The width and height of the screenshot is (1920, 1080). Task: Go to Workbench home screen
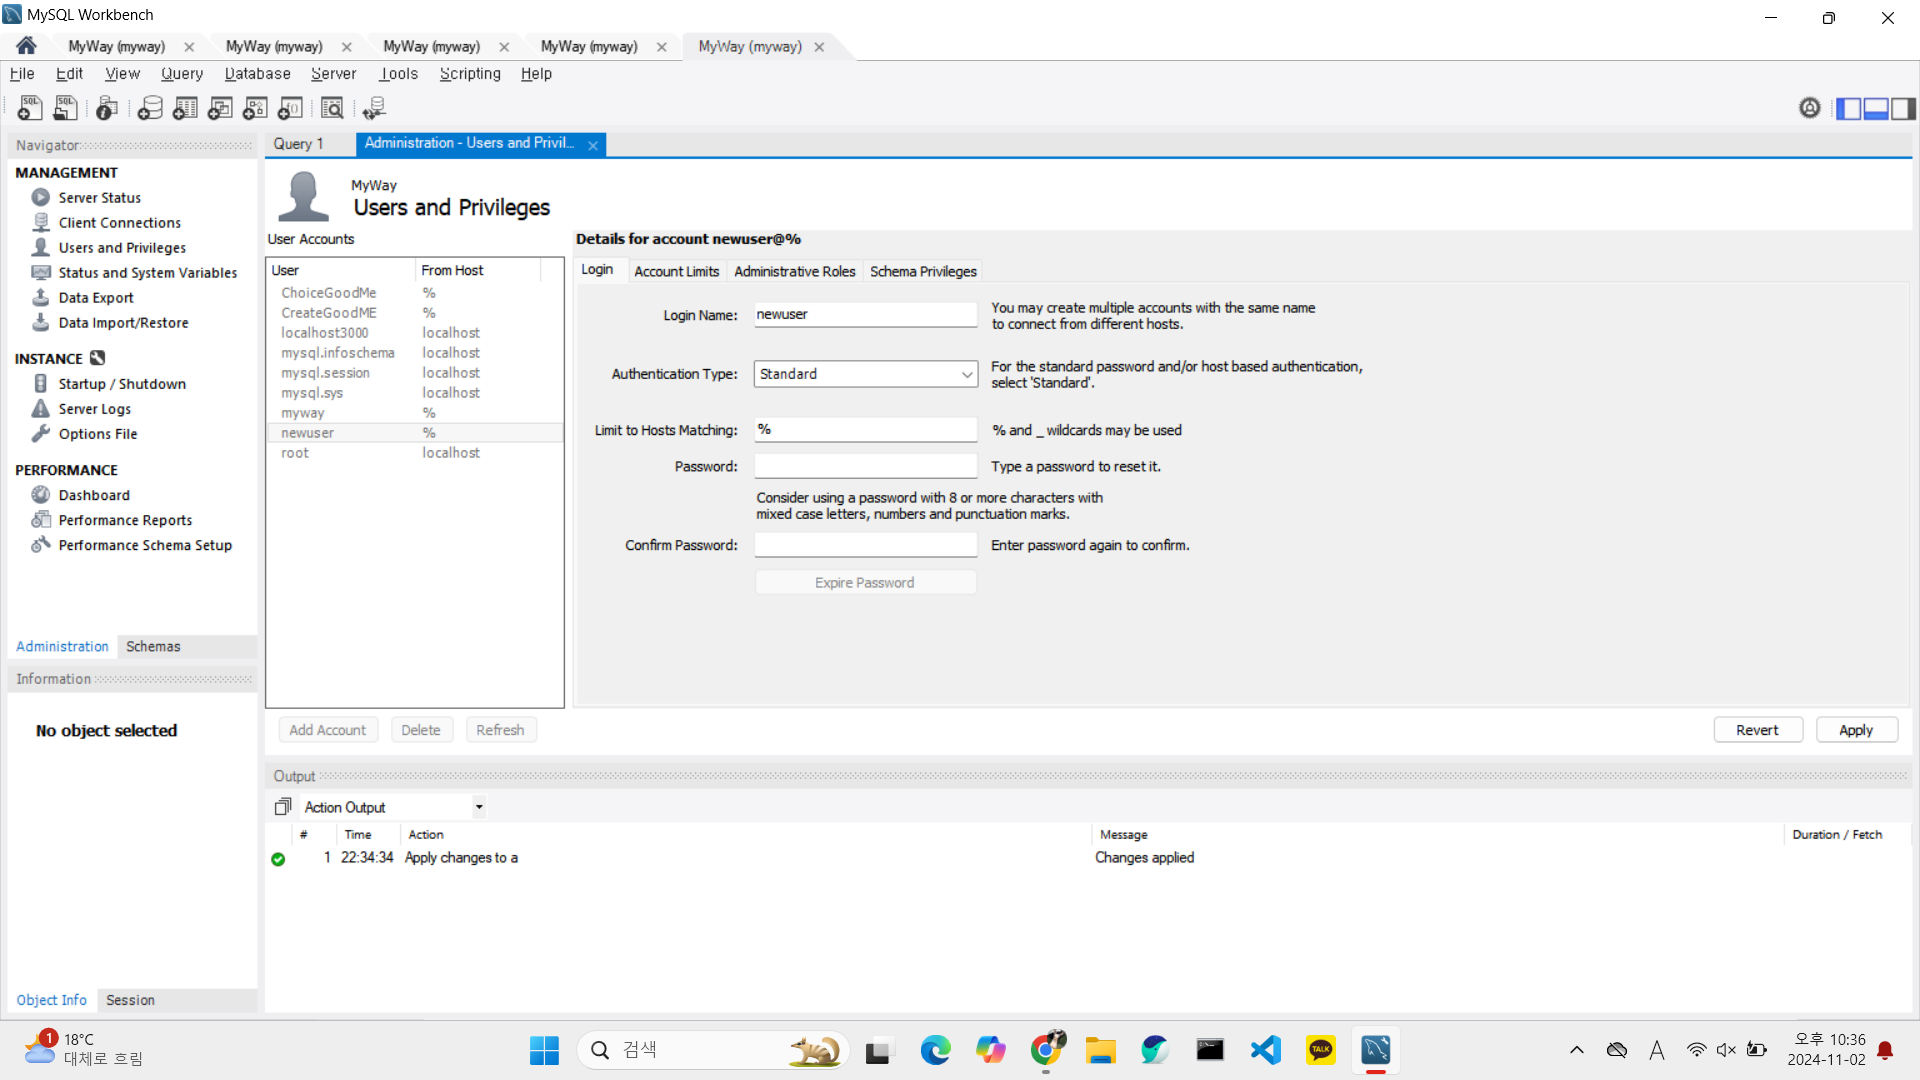pos(26,46)
